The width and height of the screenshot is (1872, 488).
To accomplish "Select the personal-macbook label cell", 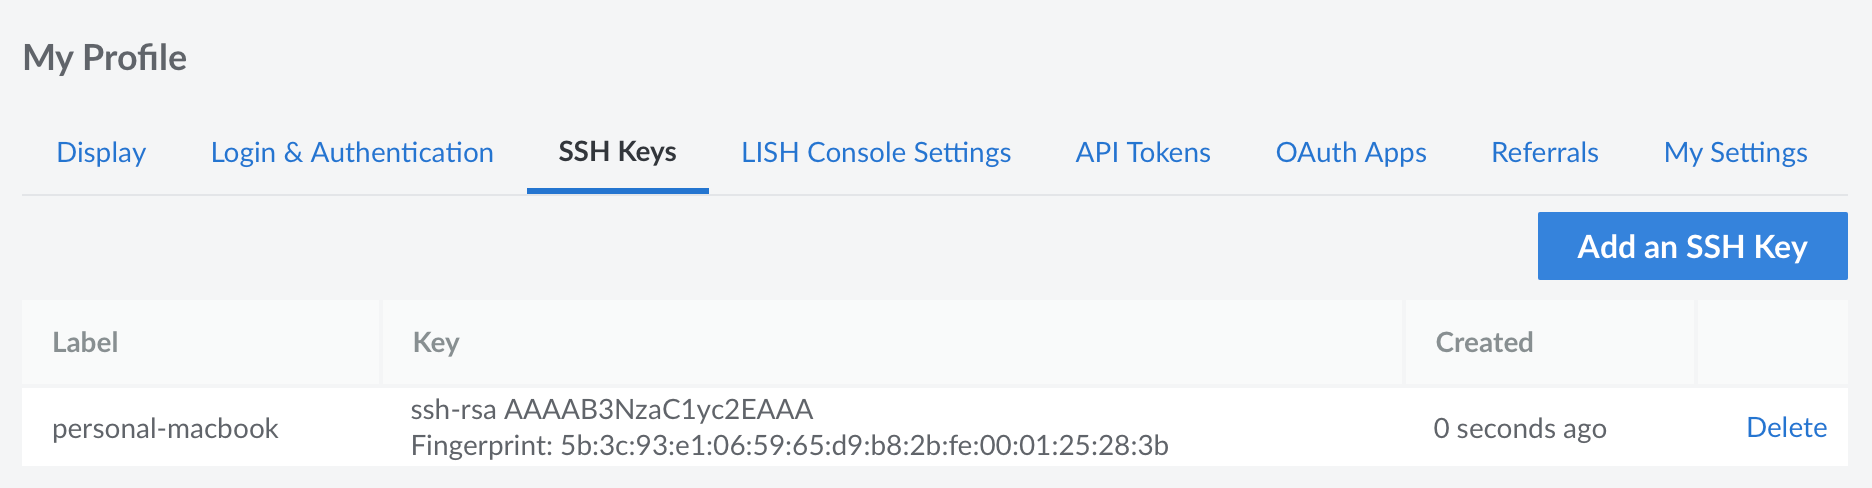I will pos(165,429).
